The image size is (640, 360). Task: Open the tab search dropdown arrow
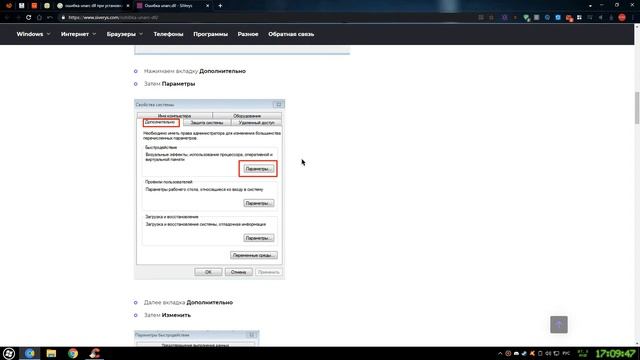(x=590, y=6)
